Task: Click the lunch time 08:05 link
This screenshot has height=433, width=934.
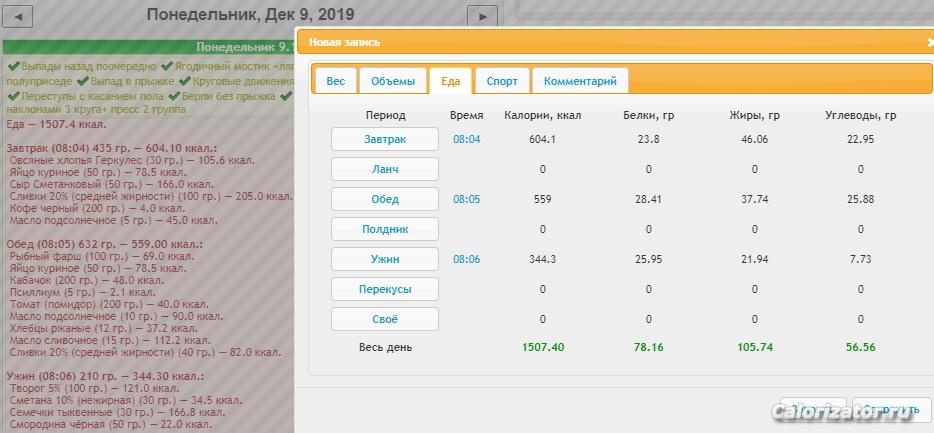Action: click(x=466, y=199)
